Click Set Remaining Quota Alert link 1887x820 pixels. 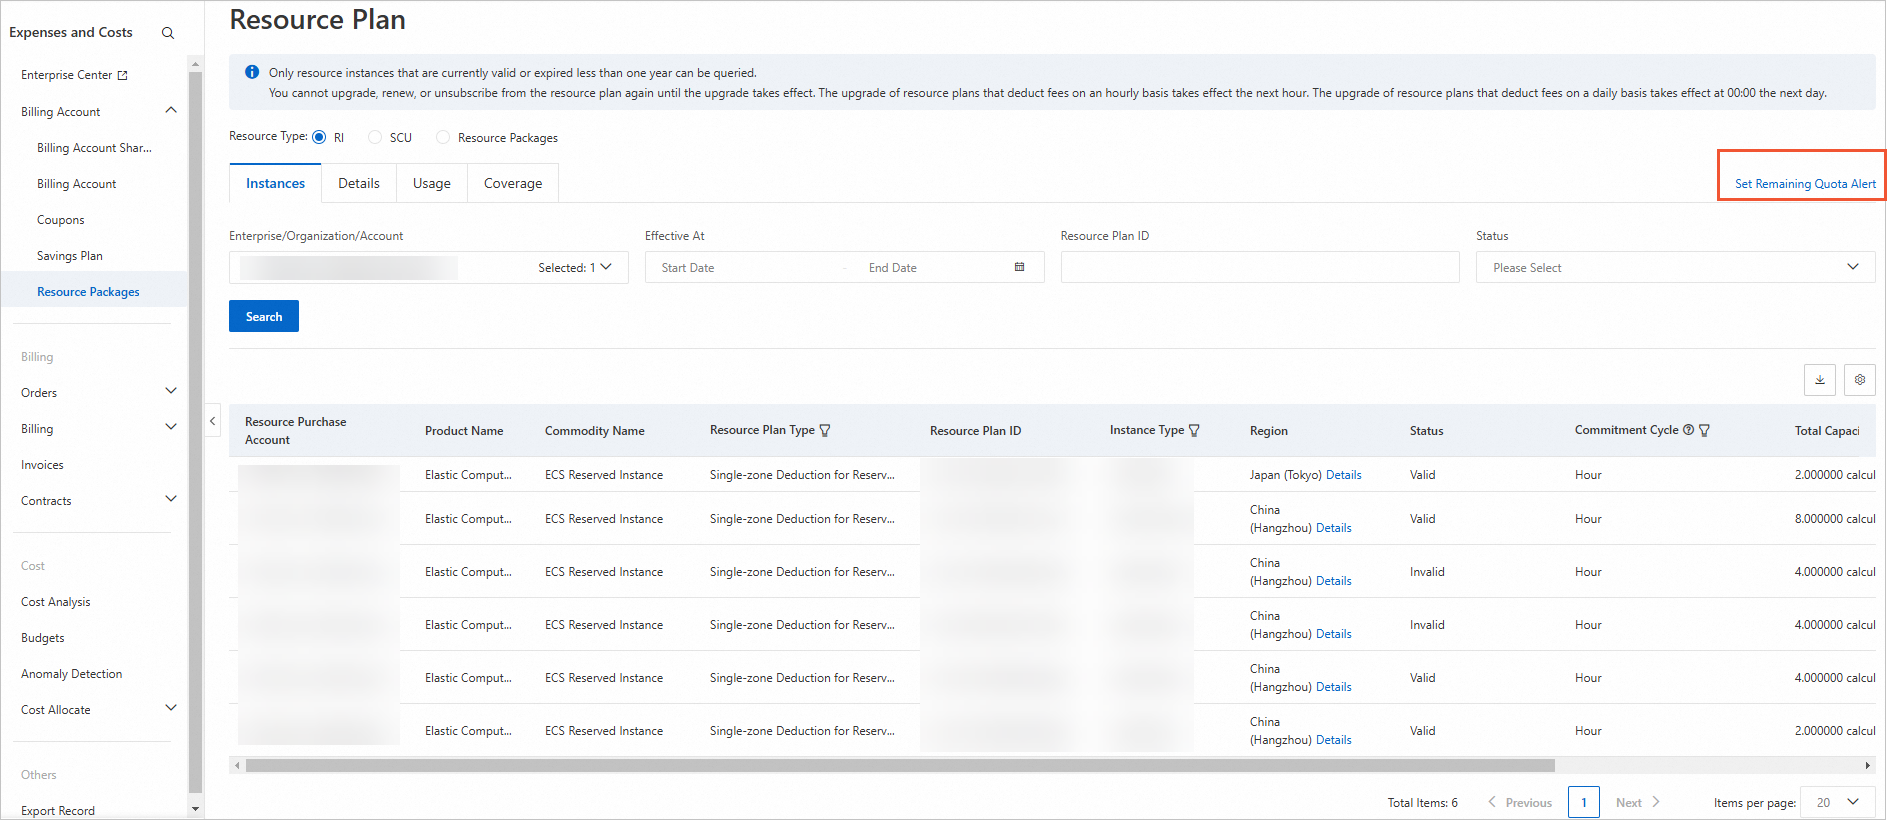click(1804, 184)
